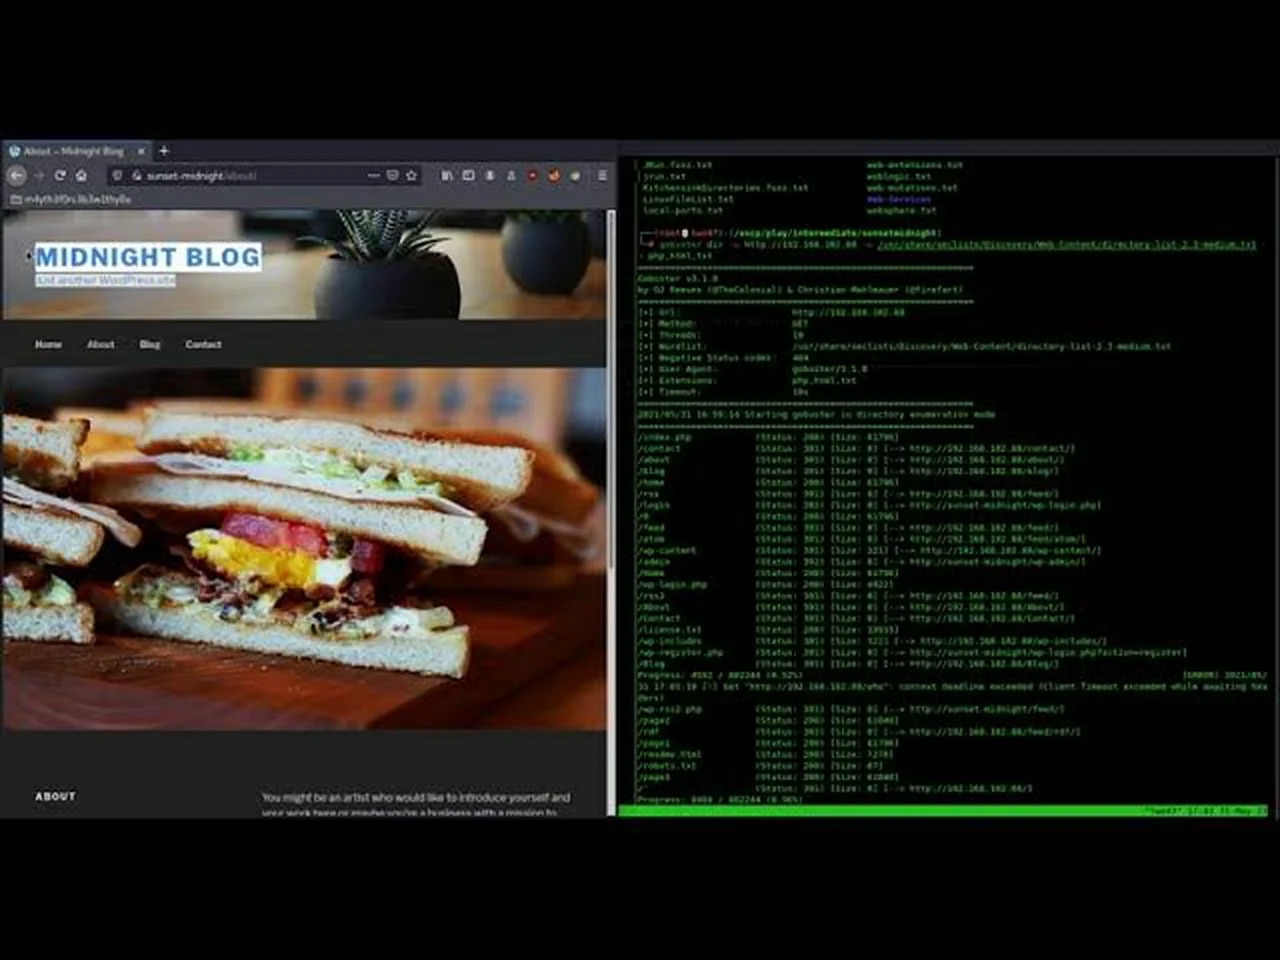
Task: Click the 'Just another WordPress site' tagline
Action: pyautogui.click(x=105, y=280)
